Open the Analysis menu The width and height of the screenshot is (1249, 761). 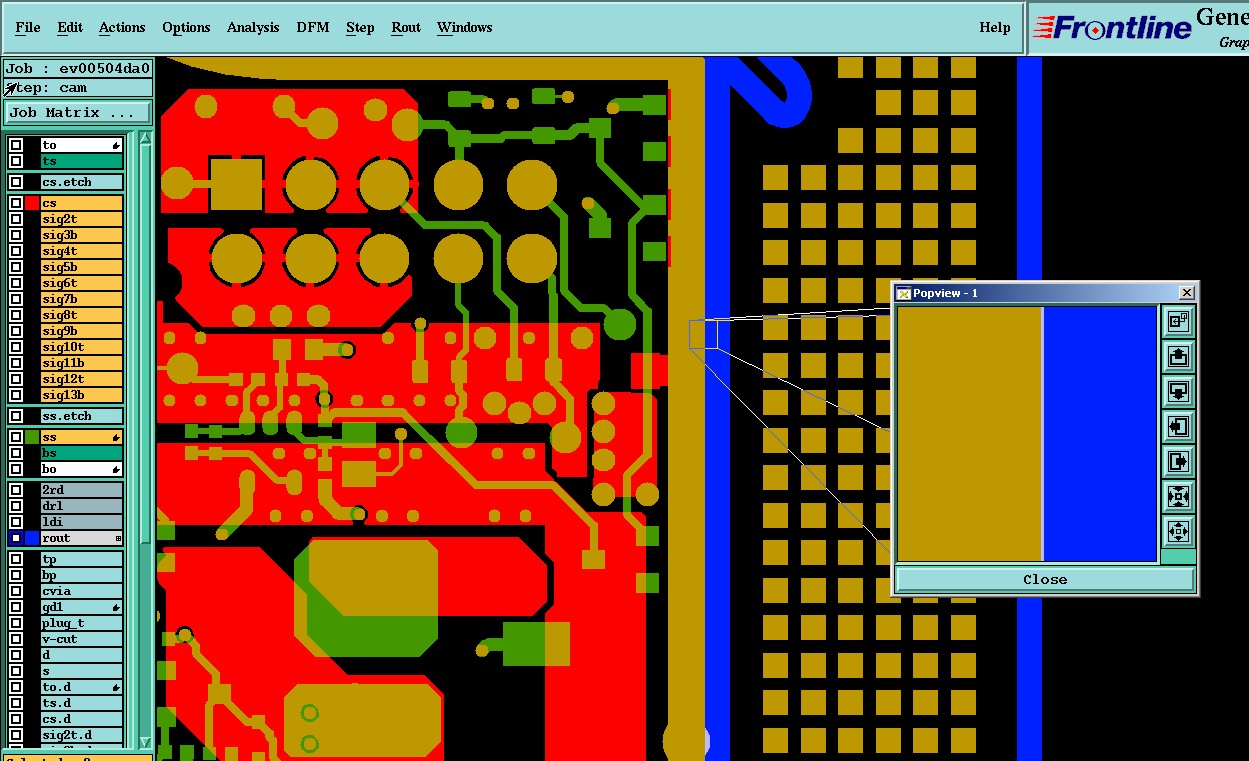[x=253, y=27]
